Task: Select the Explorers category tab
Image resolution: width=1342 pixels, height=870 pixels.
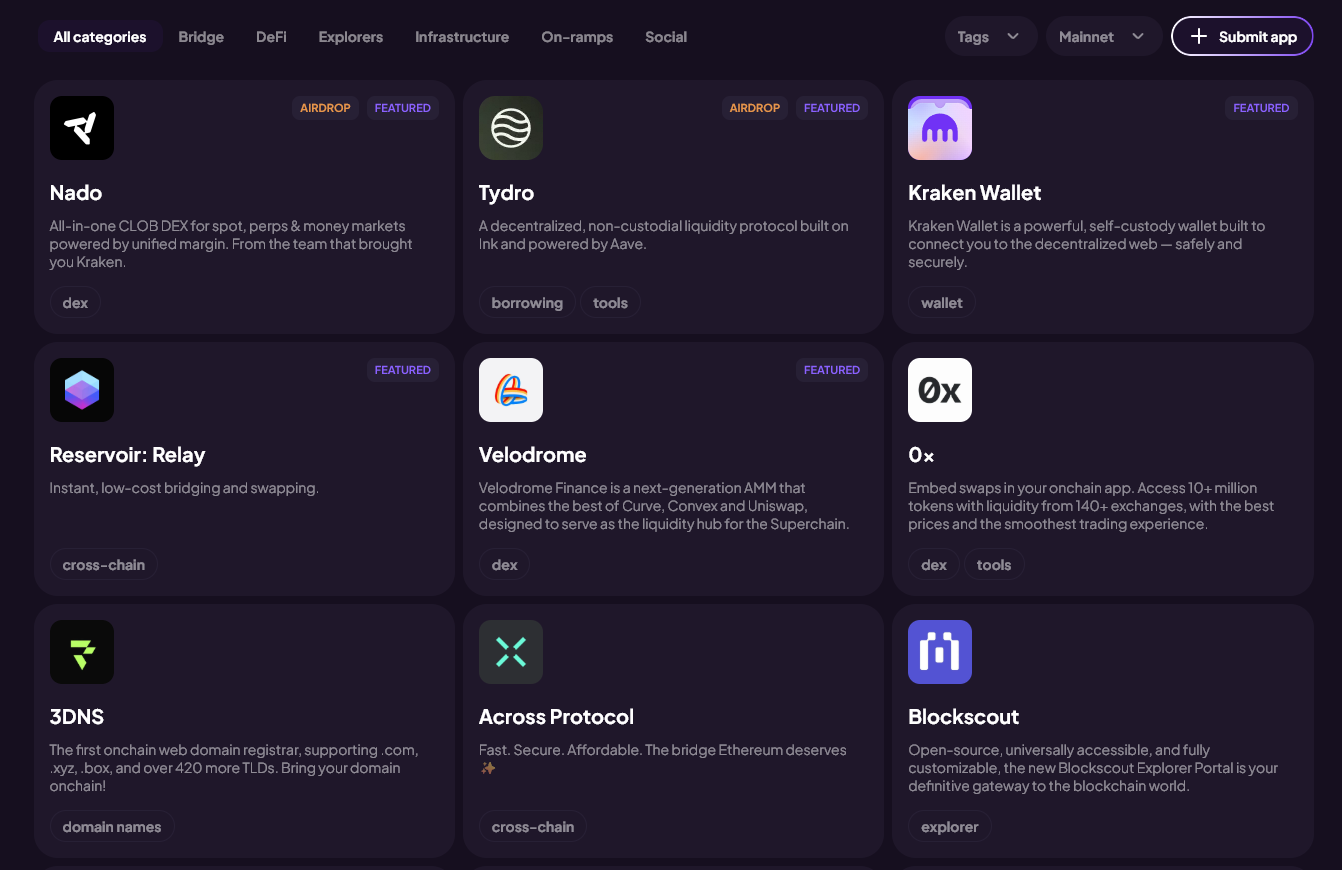Action: (350, 36)
